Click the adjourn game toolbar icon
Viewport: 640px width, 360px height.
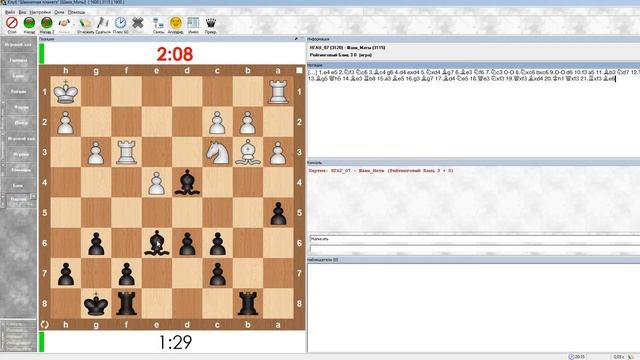[x=85, y=23]
